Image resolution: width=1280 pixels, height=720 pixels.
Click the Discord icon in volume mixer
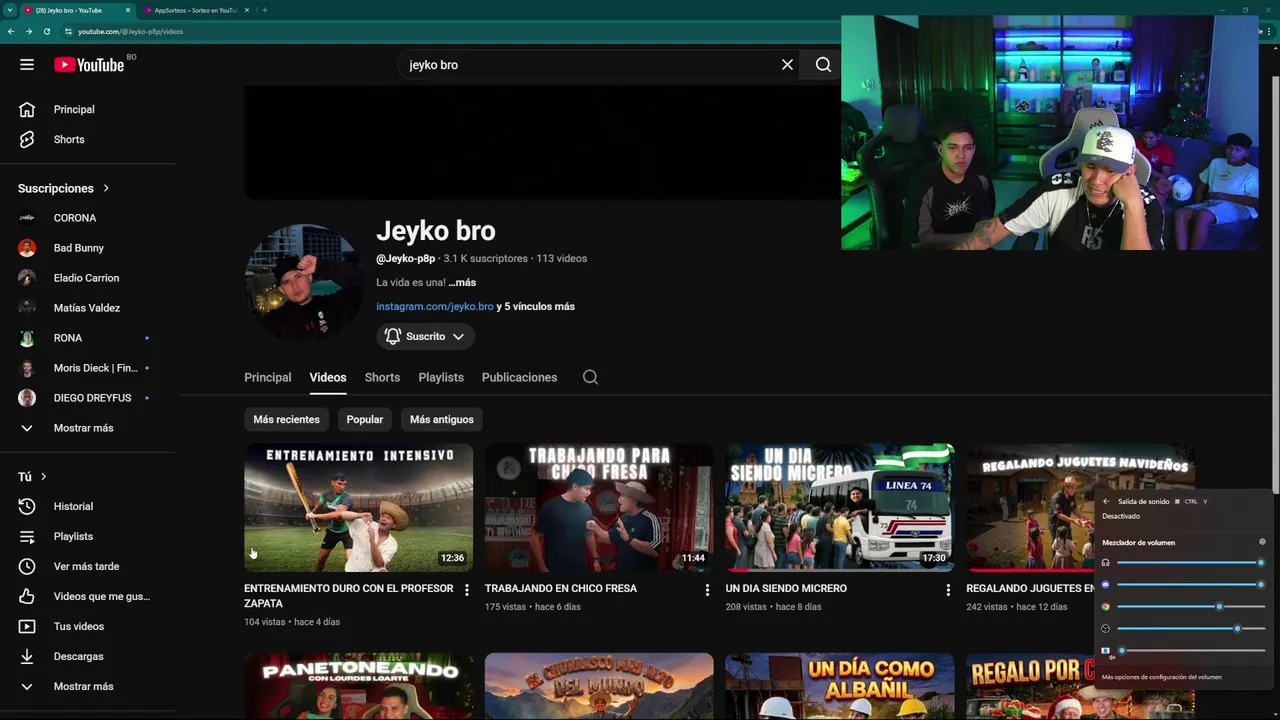pos(1105,584)
